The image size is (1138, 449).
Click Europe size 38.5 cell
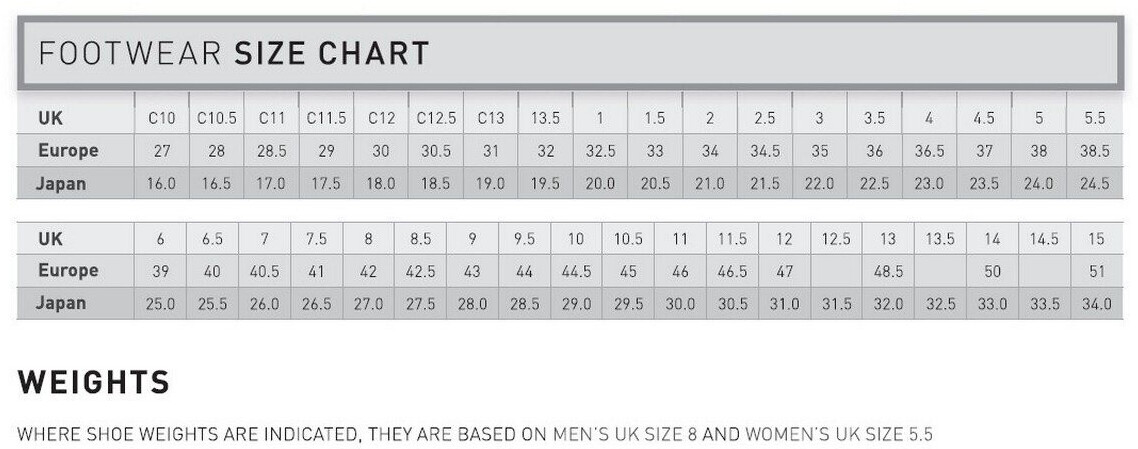pyautogui.click(x=1094, y=151)
